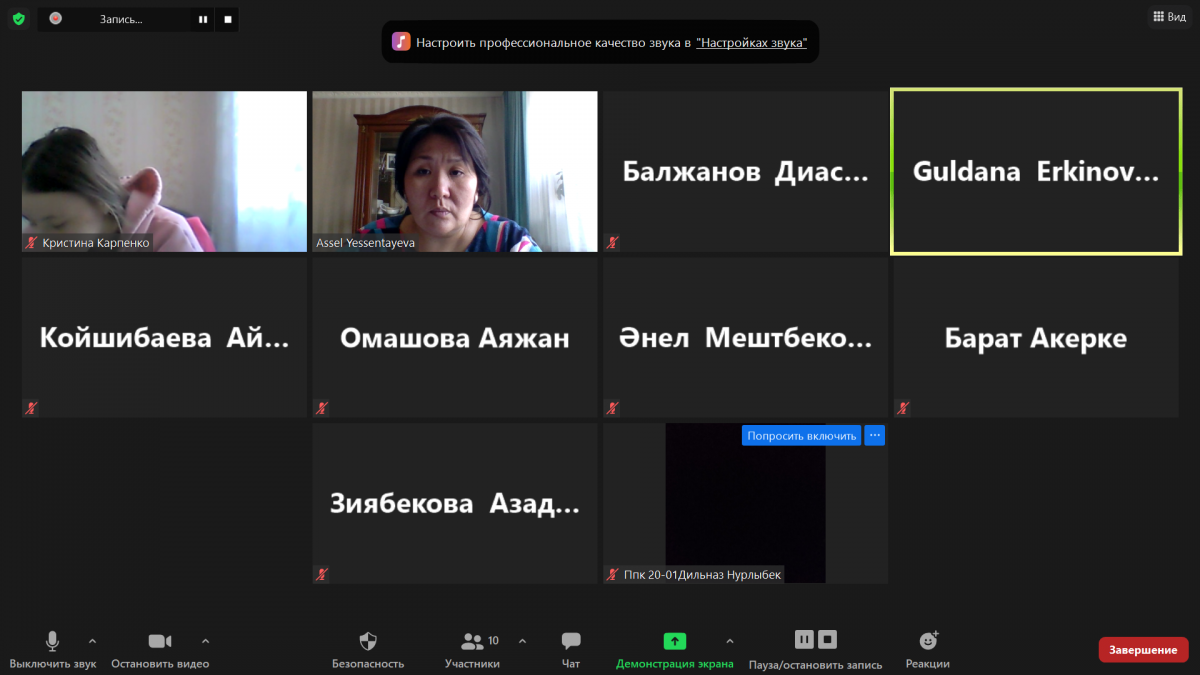Expand video options arrow beside camera
The image size is (1200, 675).
[205, 641]
